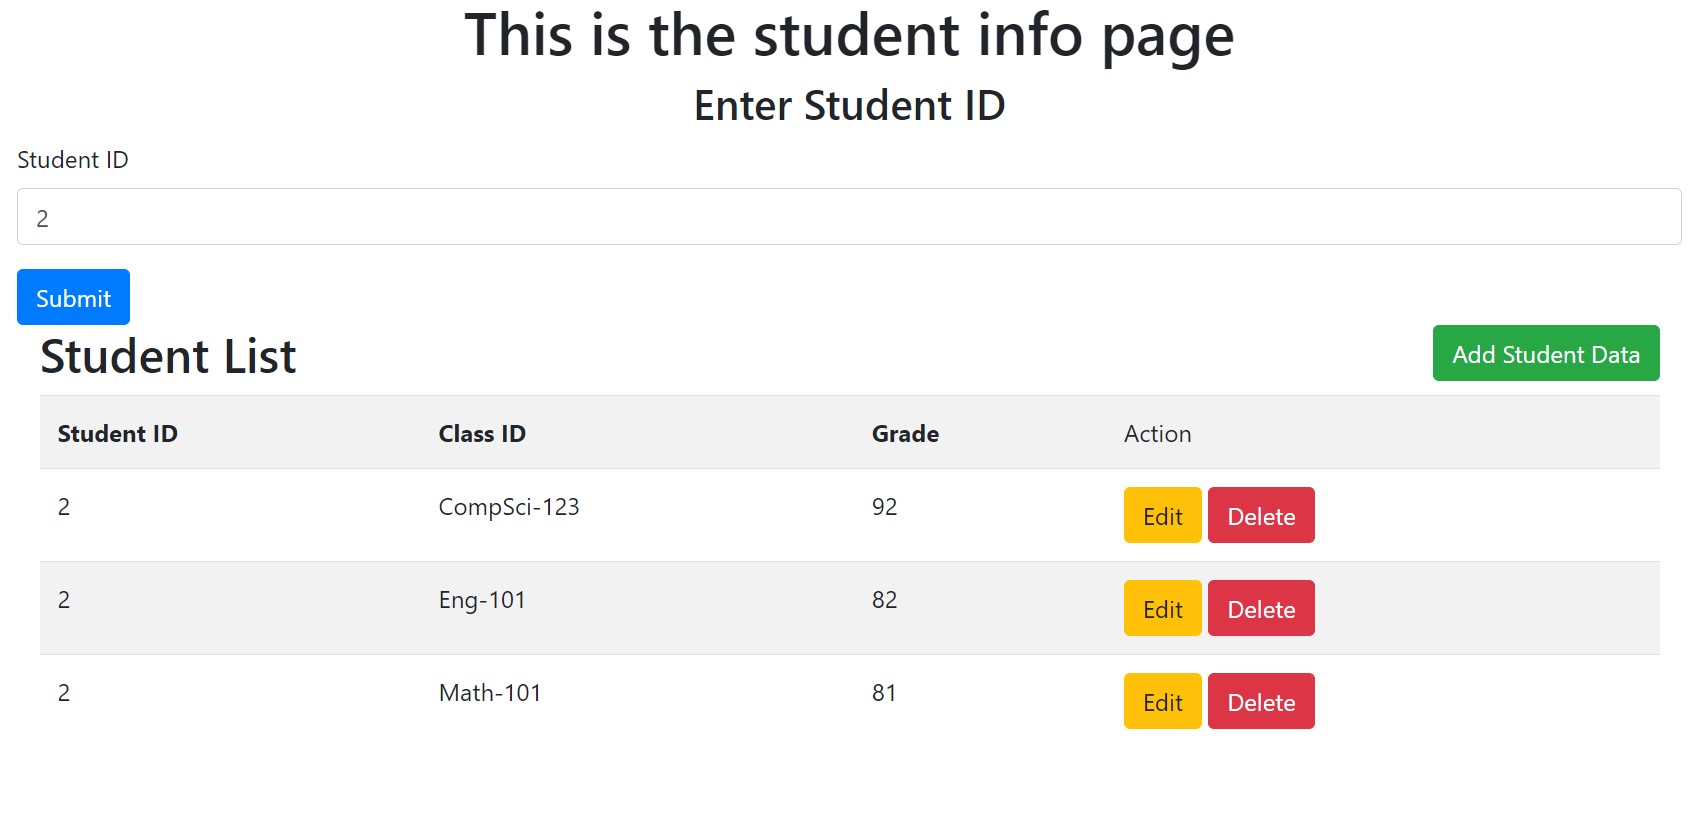Select the Eng-101 class cell
The image size is (1693, 814).
coord(482,600)
